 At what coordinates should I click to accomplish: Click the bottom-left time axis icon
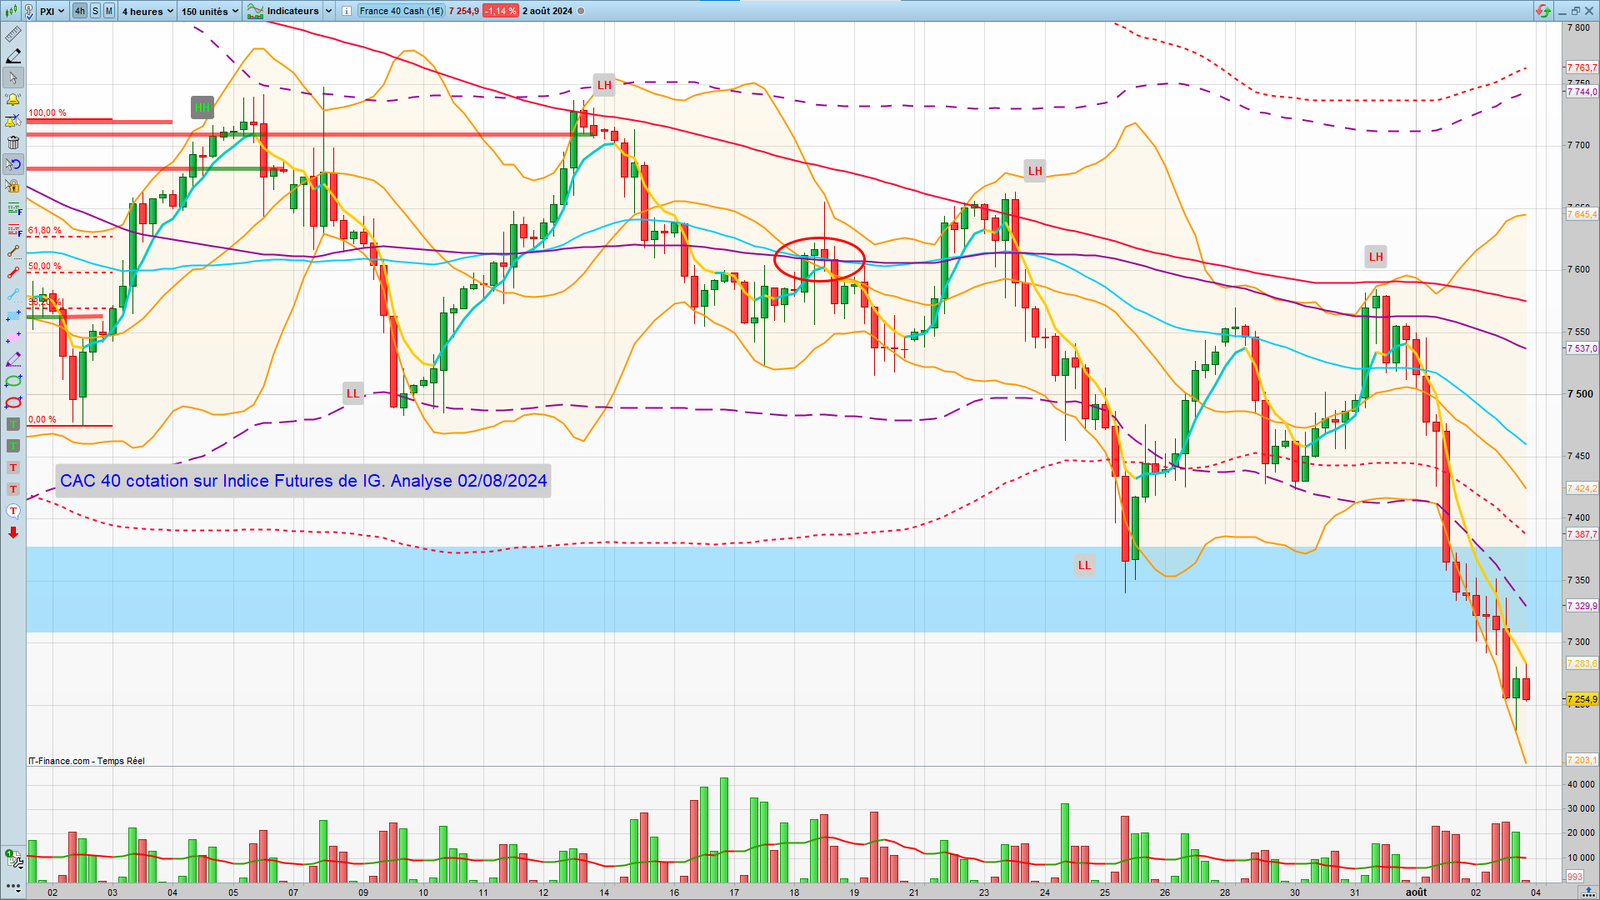tap(14, 888)
